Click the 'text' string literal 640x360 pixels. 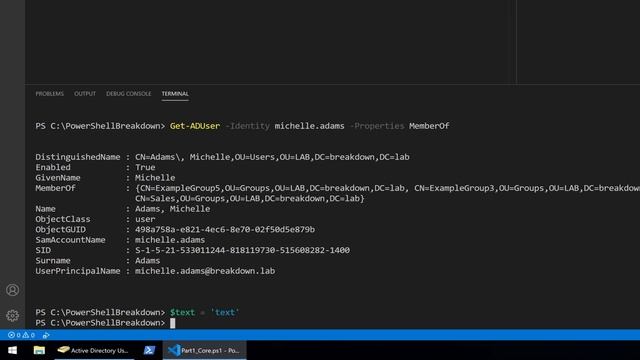225,313
